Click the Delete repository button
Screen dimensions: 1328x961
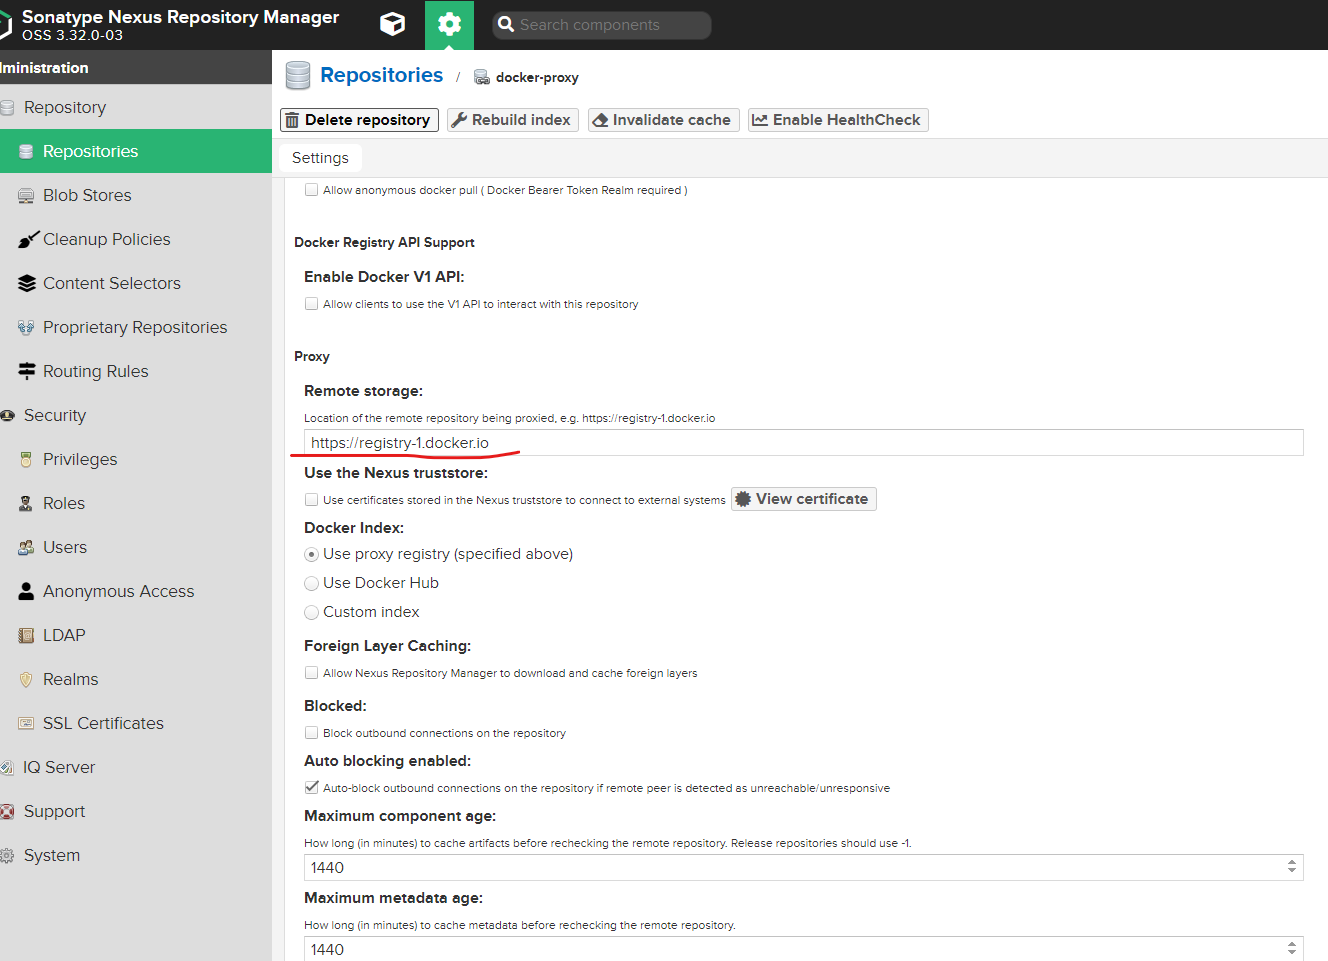(359, 120)
